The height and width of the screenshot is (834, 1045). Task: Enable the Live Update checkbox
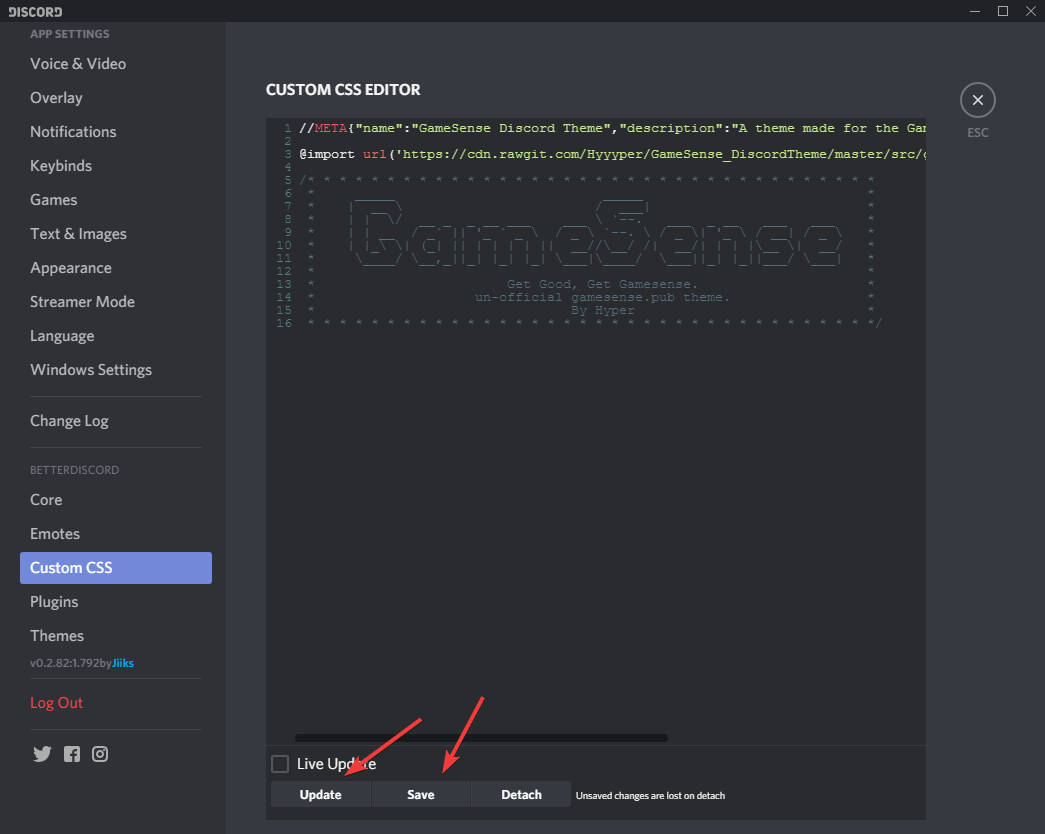point(281,764)
